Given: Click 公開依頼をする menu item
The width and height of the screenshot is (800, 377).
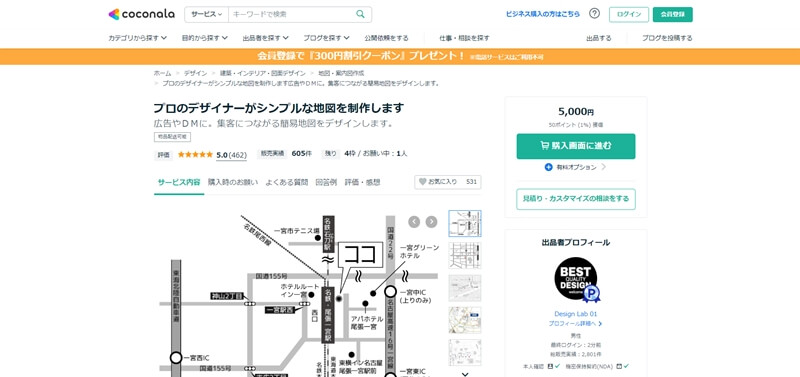Looking at the screenshot, I should [x=386, y=38].
